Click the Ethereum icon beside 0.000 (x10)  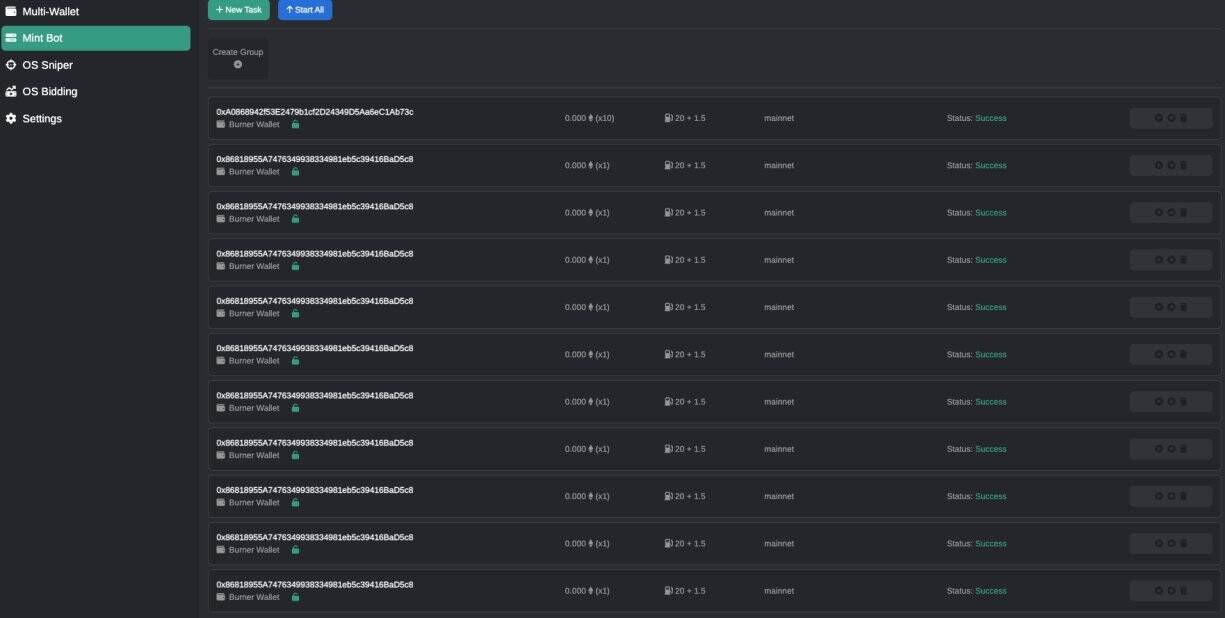point(591,118)
